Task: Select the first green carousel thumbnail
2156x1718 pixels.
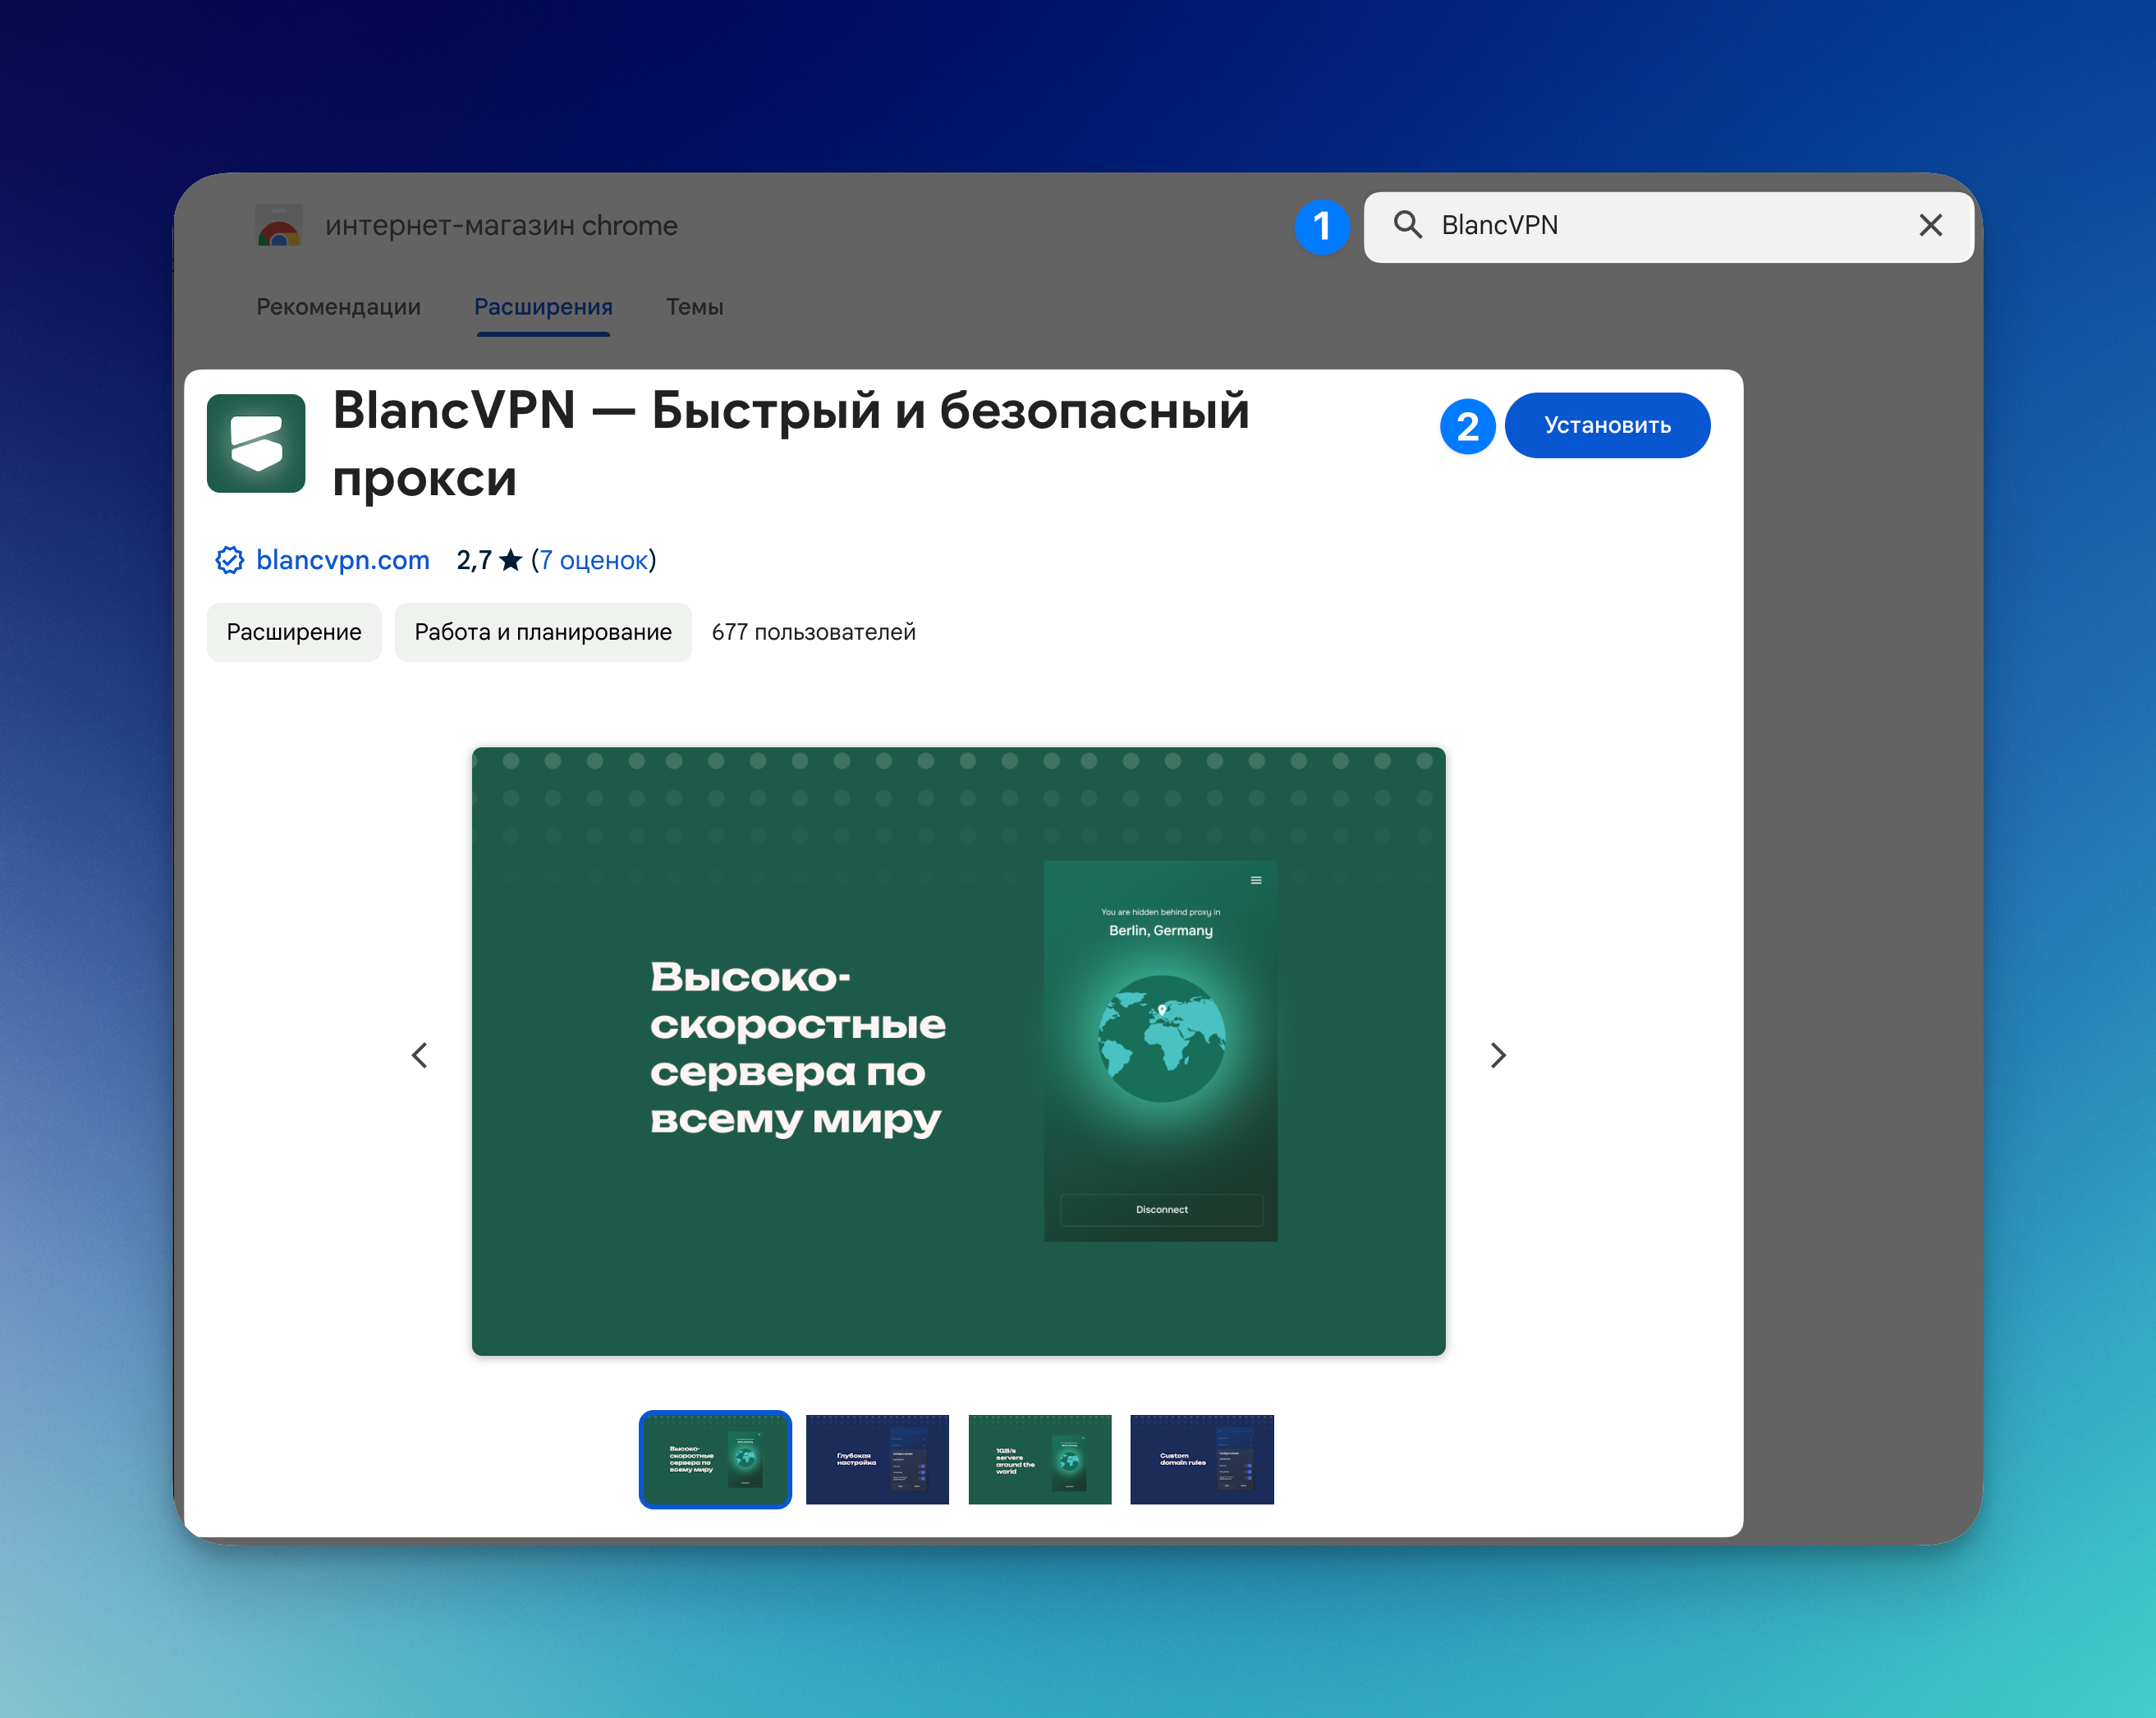Action: (x=715, y=1459)
